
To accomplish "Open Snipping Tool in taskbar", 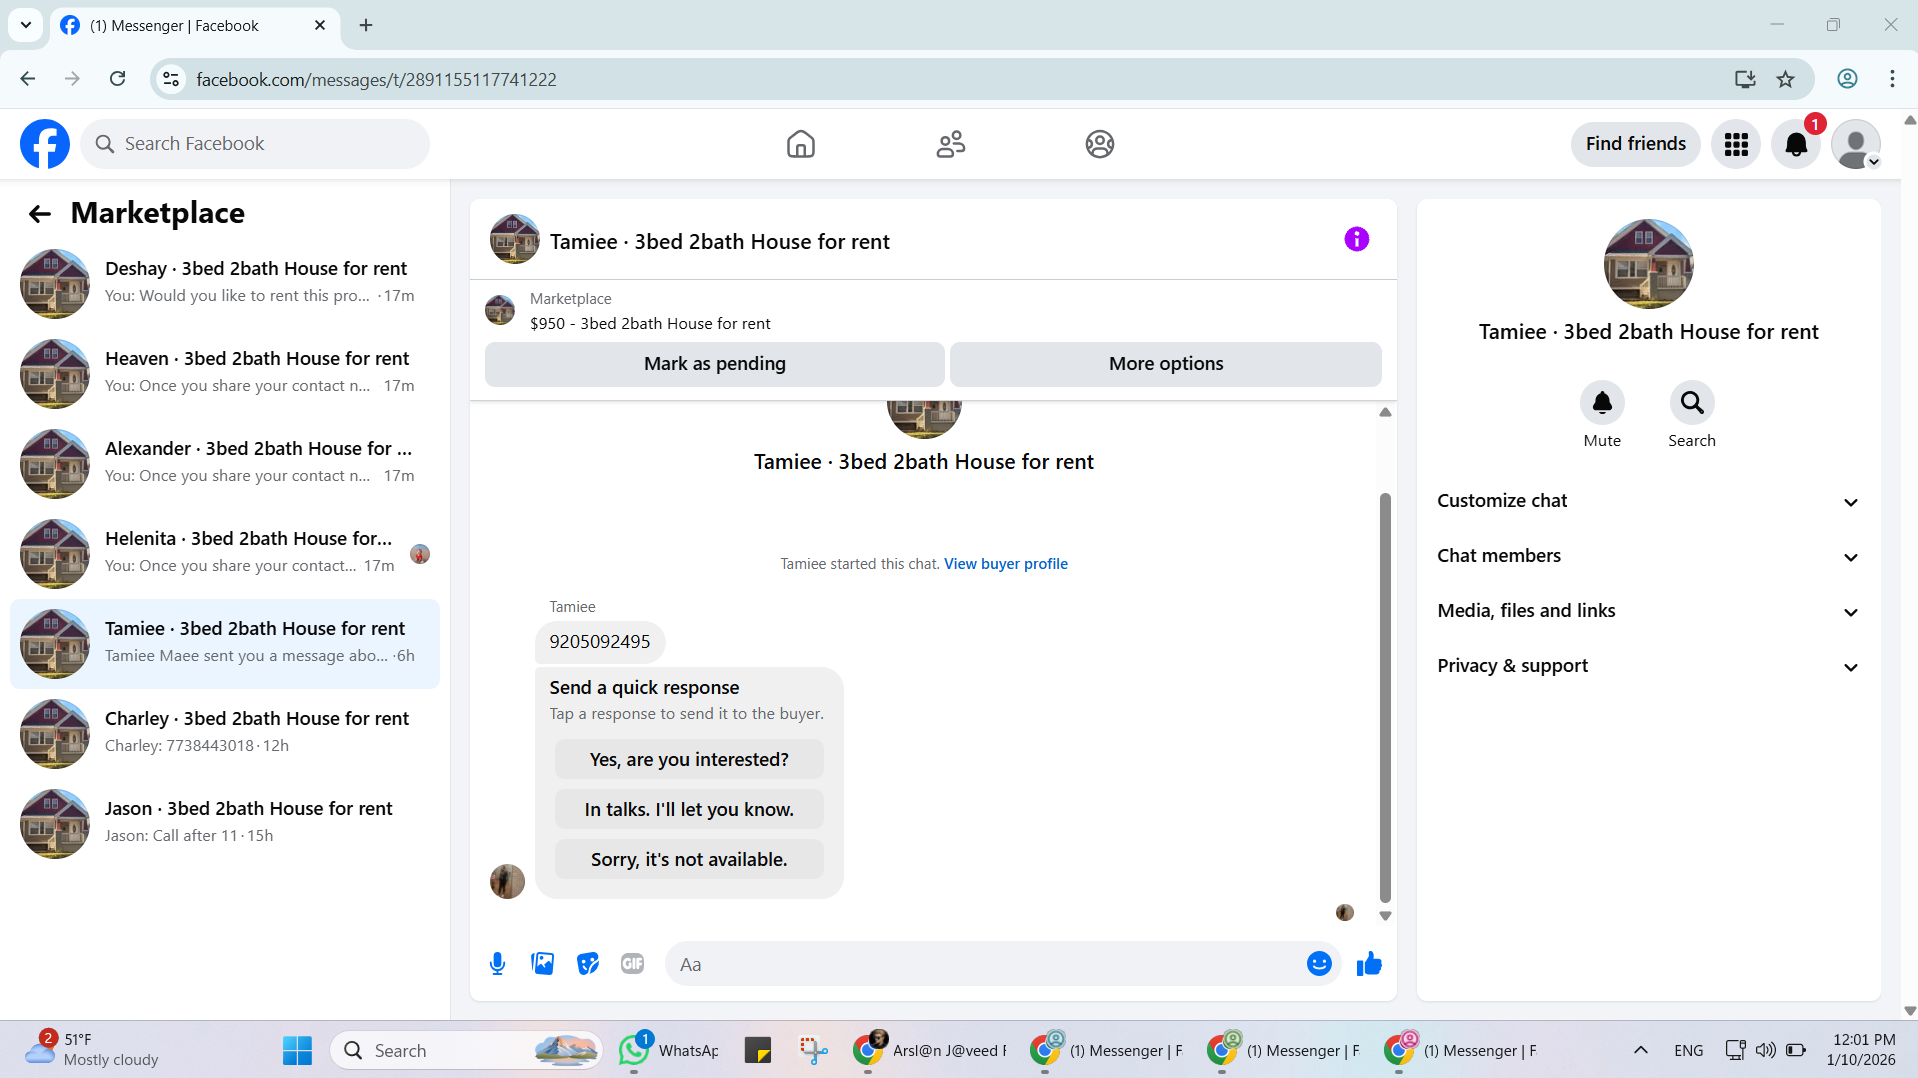I will click(x=814, y=1051).
